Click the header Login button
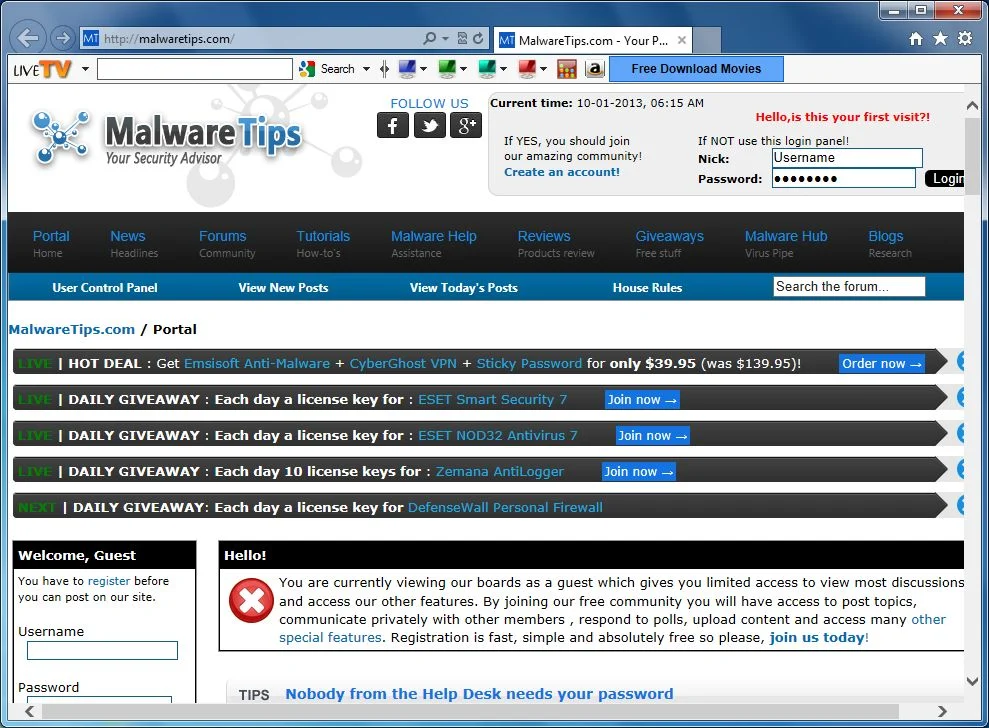 pos(945,179)
